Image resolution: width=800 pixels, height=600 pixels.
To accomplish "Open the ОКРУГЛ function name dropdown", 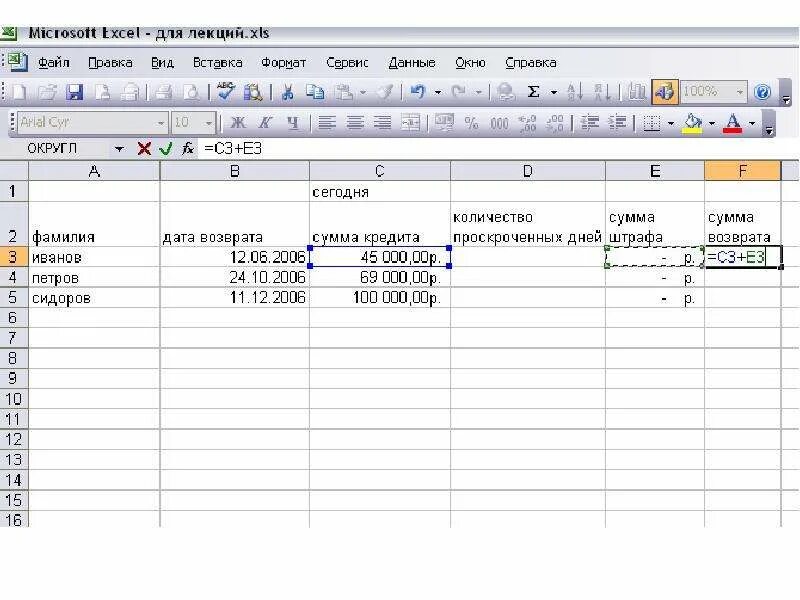I will click(119, 149).
